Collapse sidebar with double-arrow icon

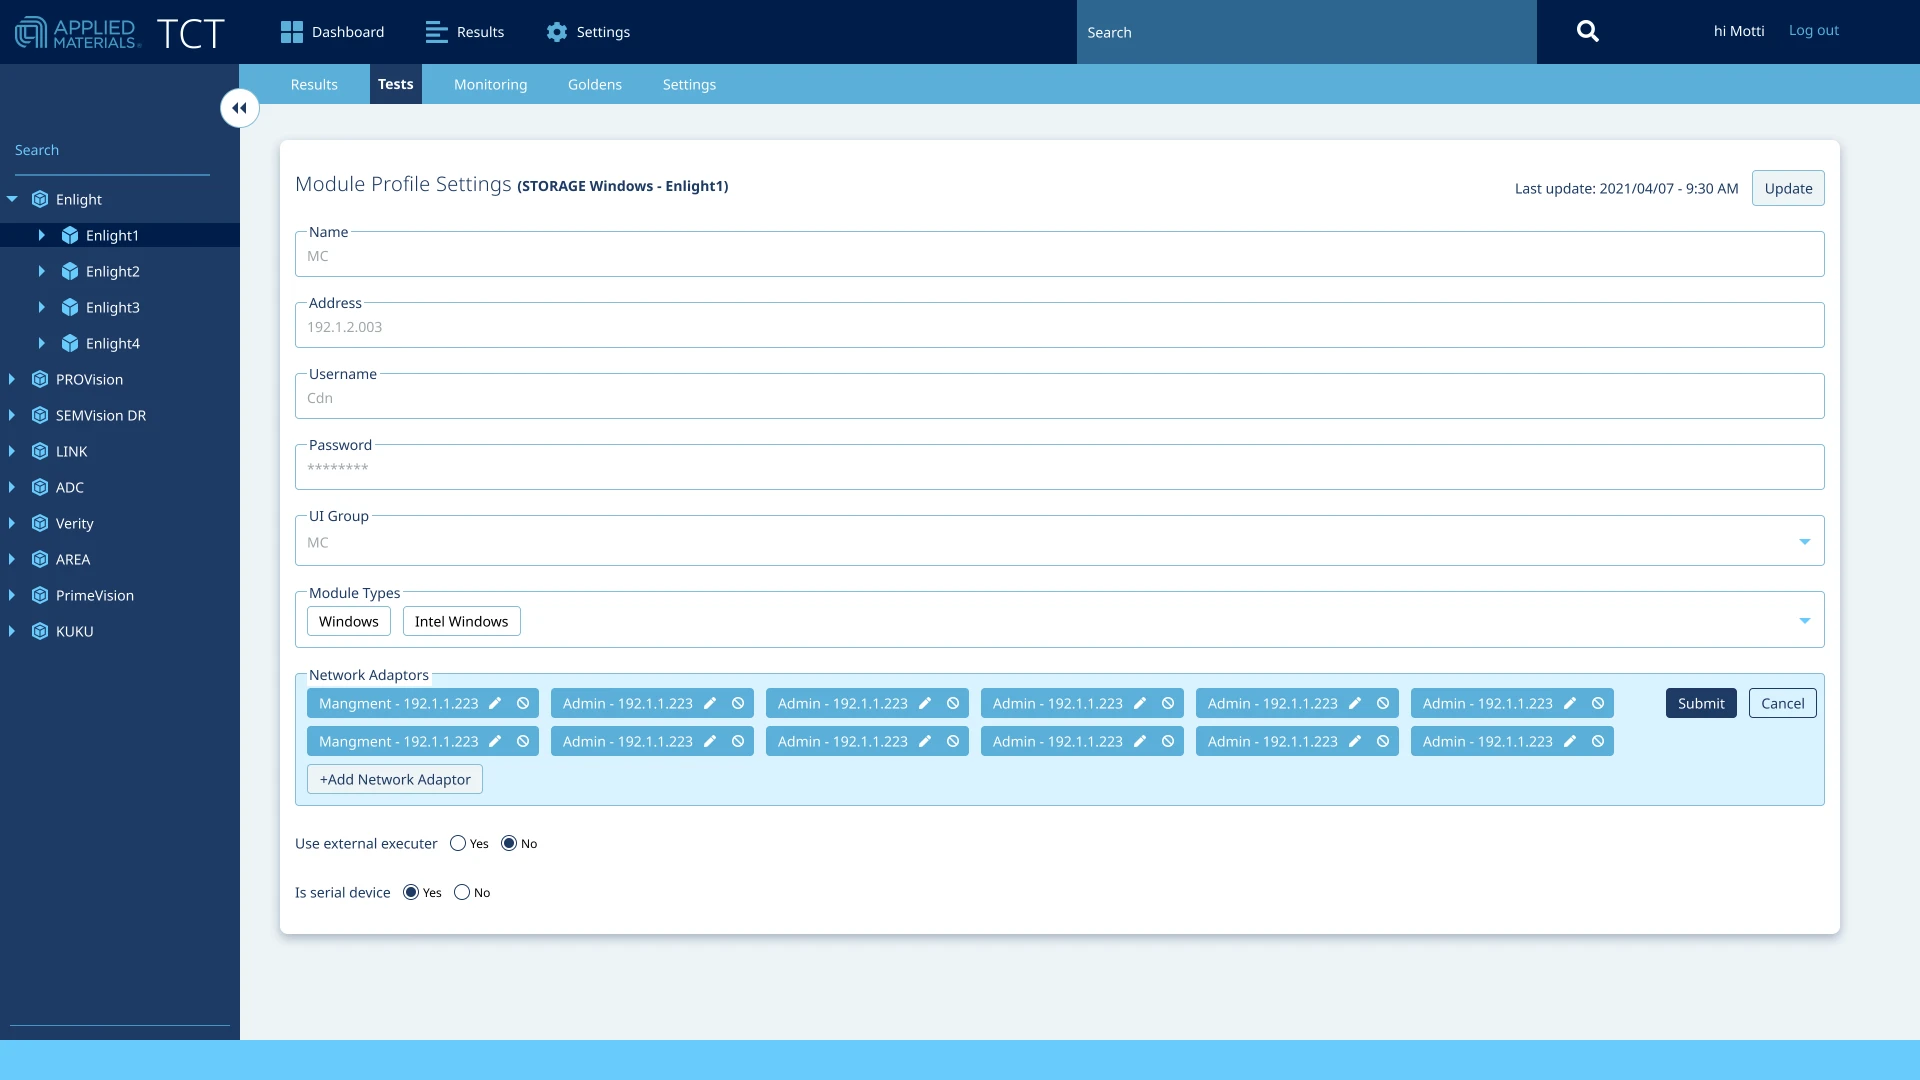pos(240,108)
